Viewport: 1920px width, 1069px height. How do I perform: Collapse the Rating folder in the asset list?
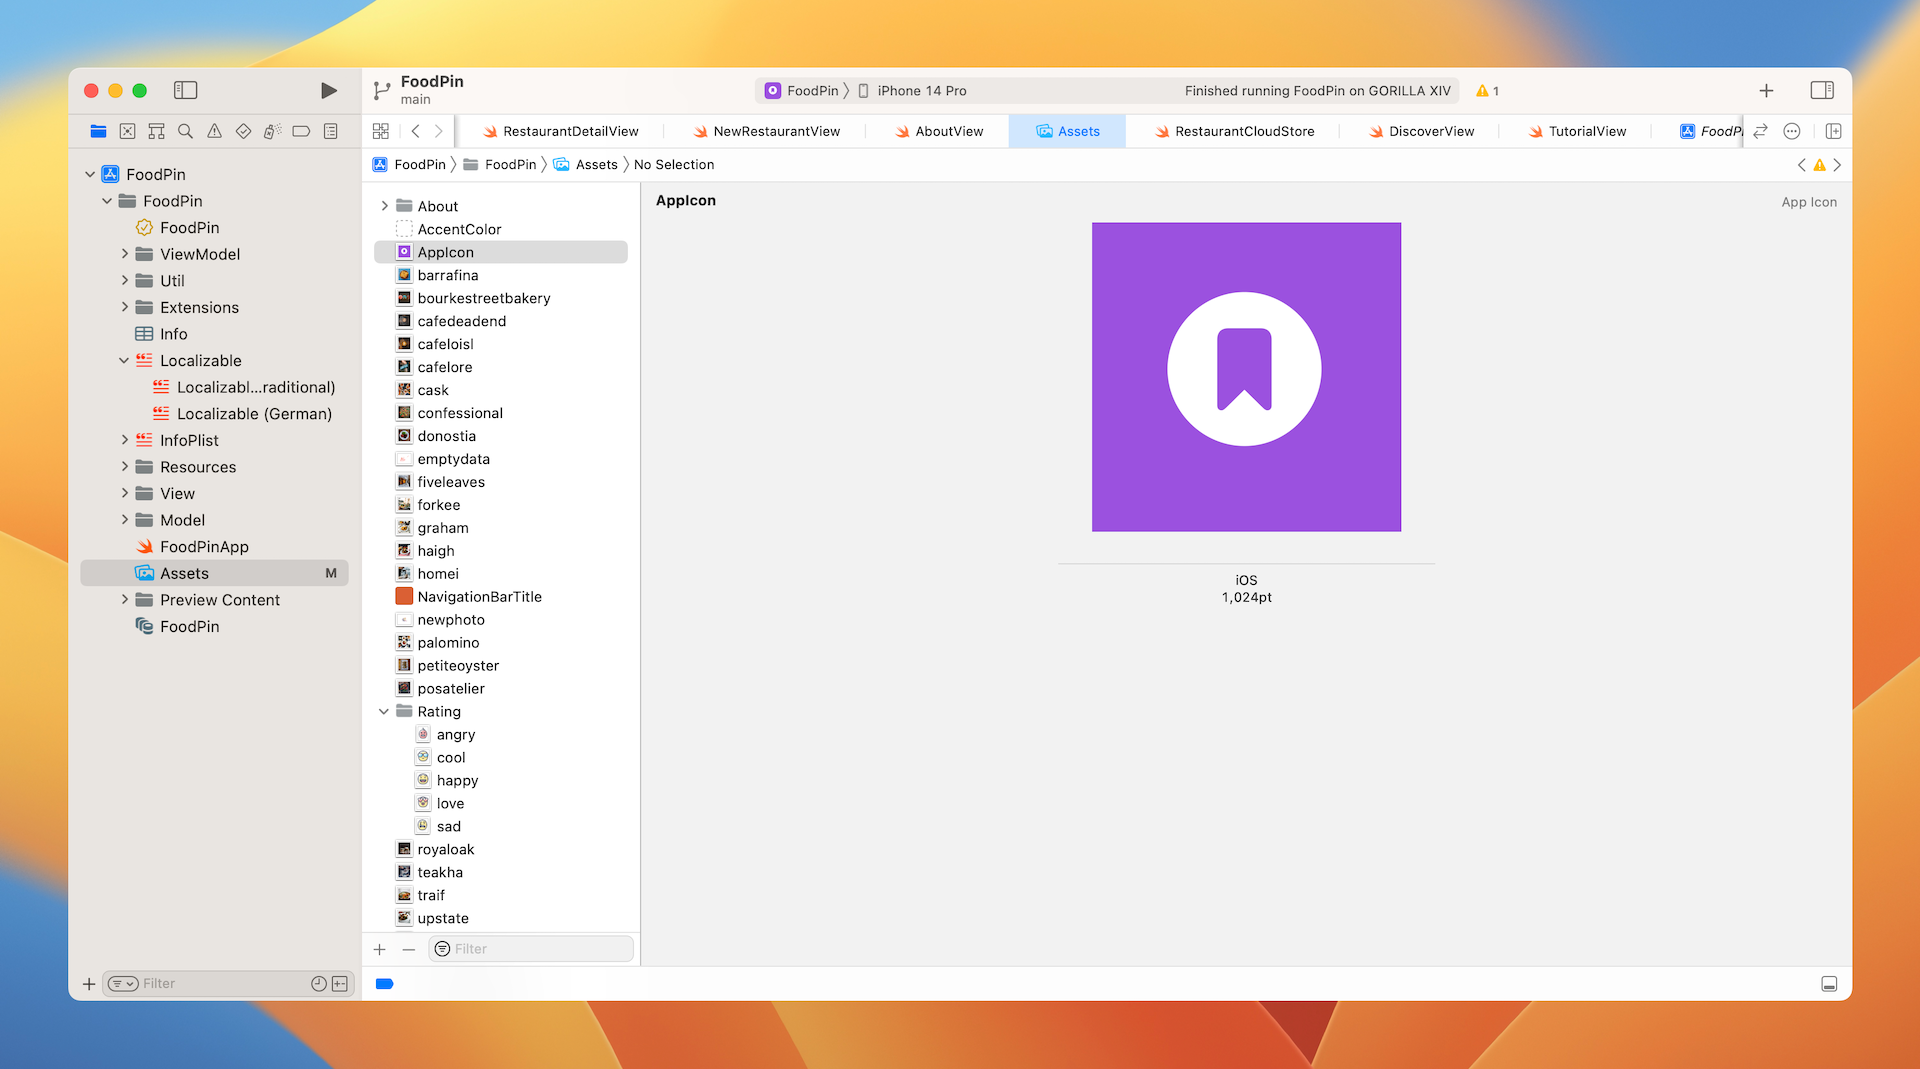pyautogui.click(x=383, y=711)
